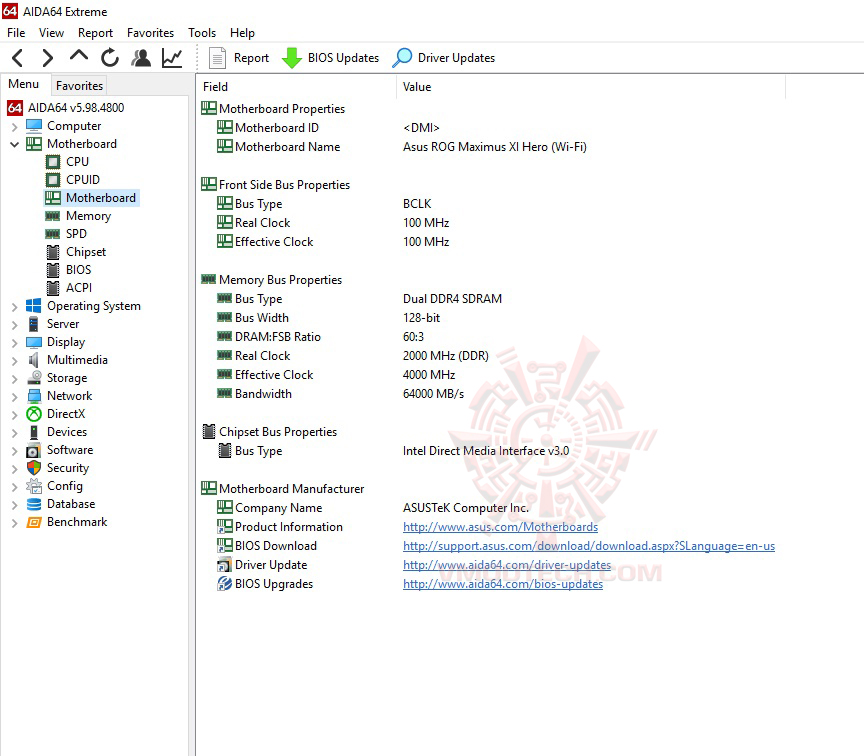Open the View menu

click(51, 33)
